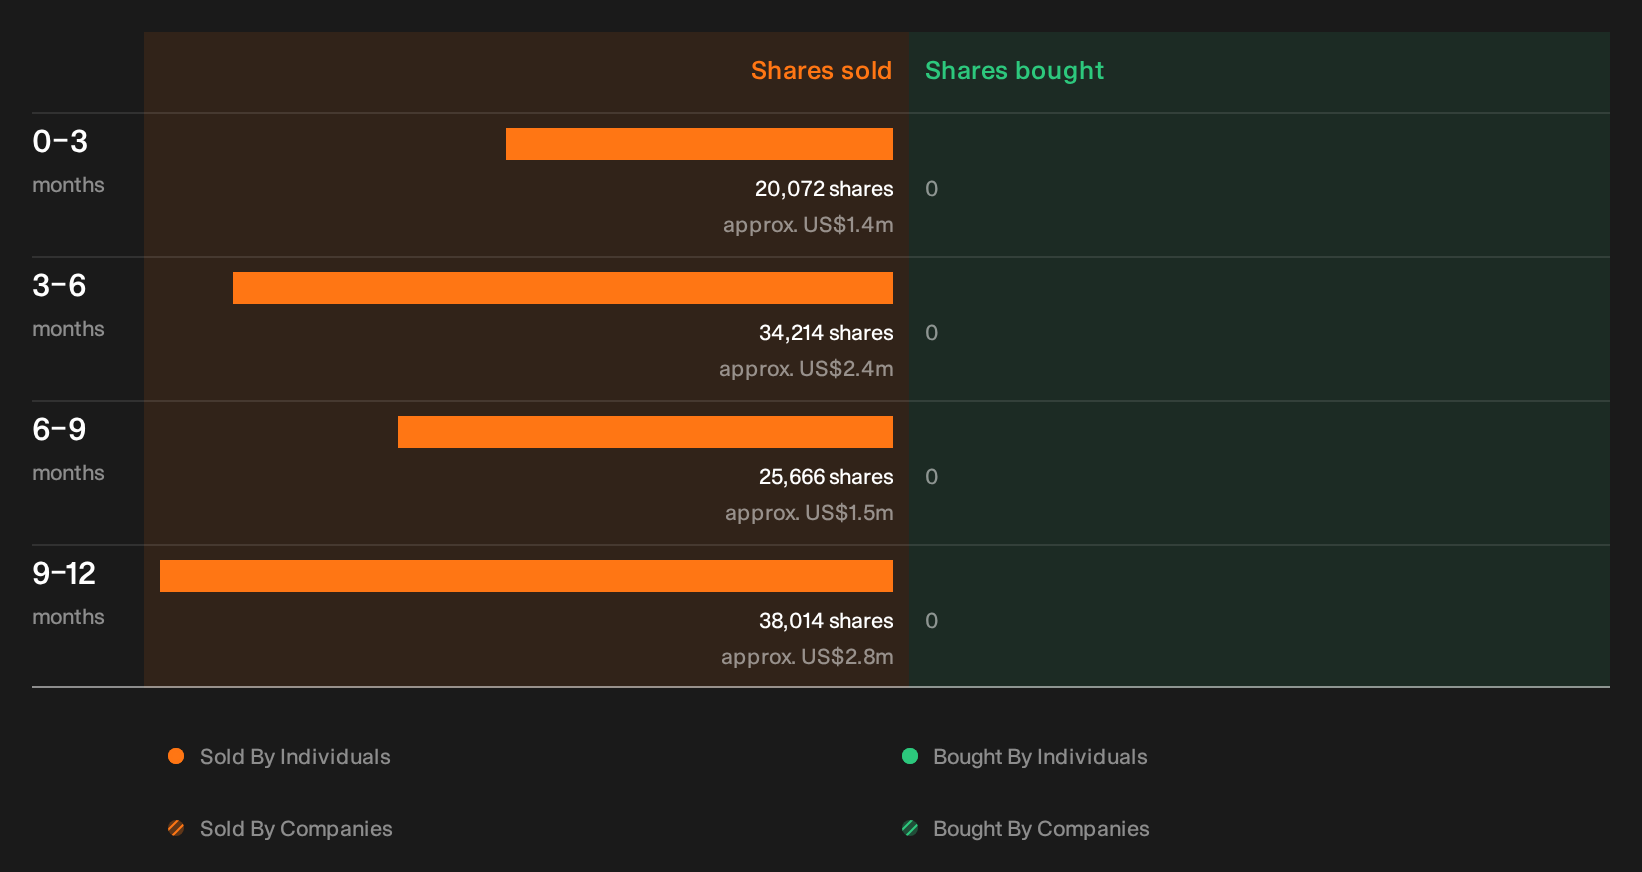The height and width of the screenshot is (872, 1642).
Task: Click the shares bought 0 in 0-3 months row
Action: click(931, 189)
